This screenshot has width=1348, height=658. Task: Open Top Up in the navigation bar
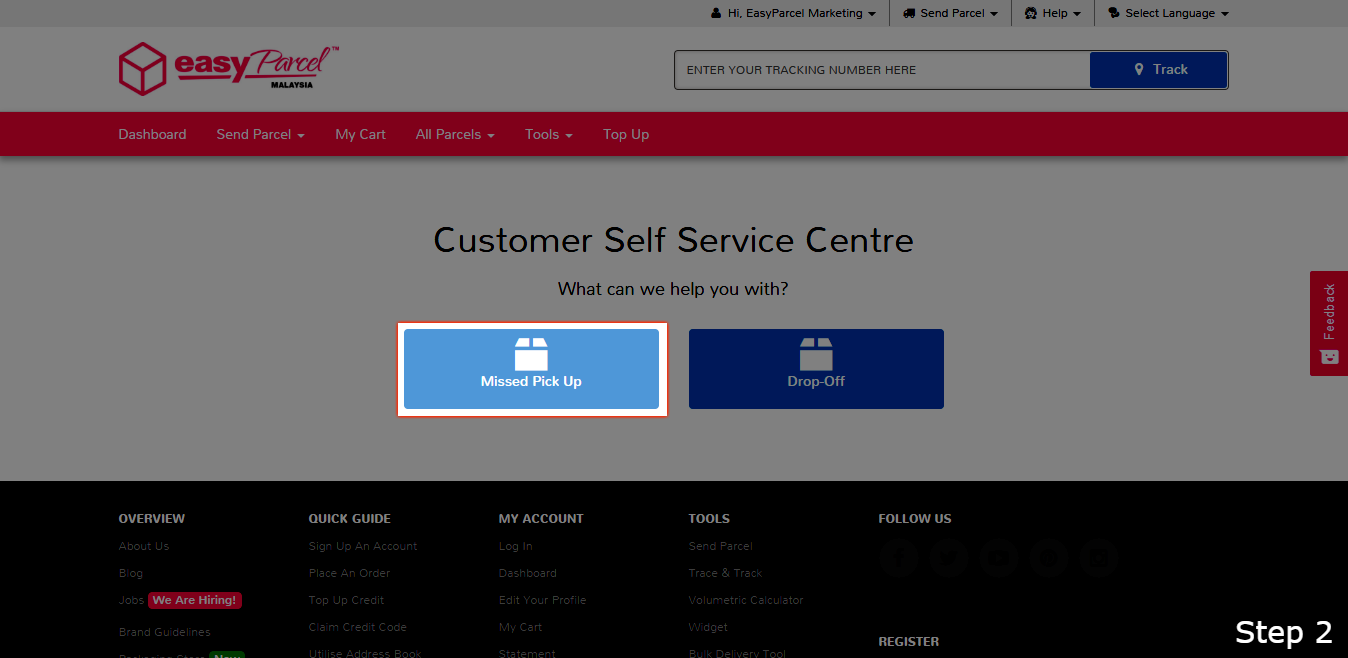click(626, 134)
